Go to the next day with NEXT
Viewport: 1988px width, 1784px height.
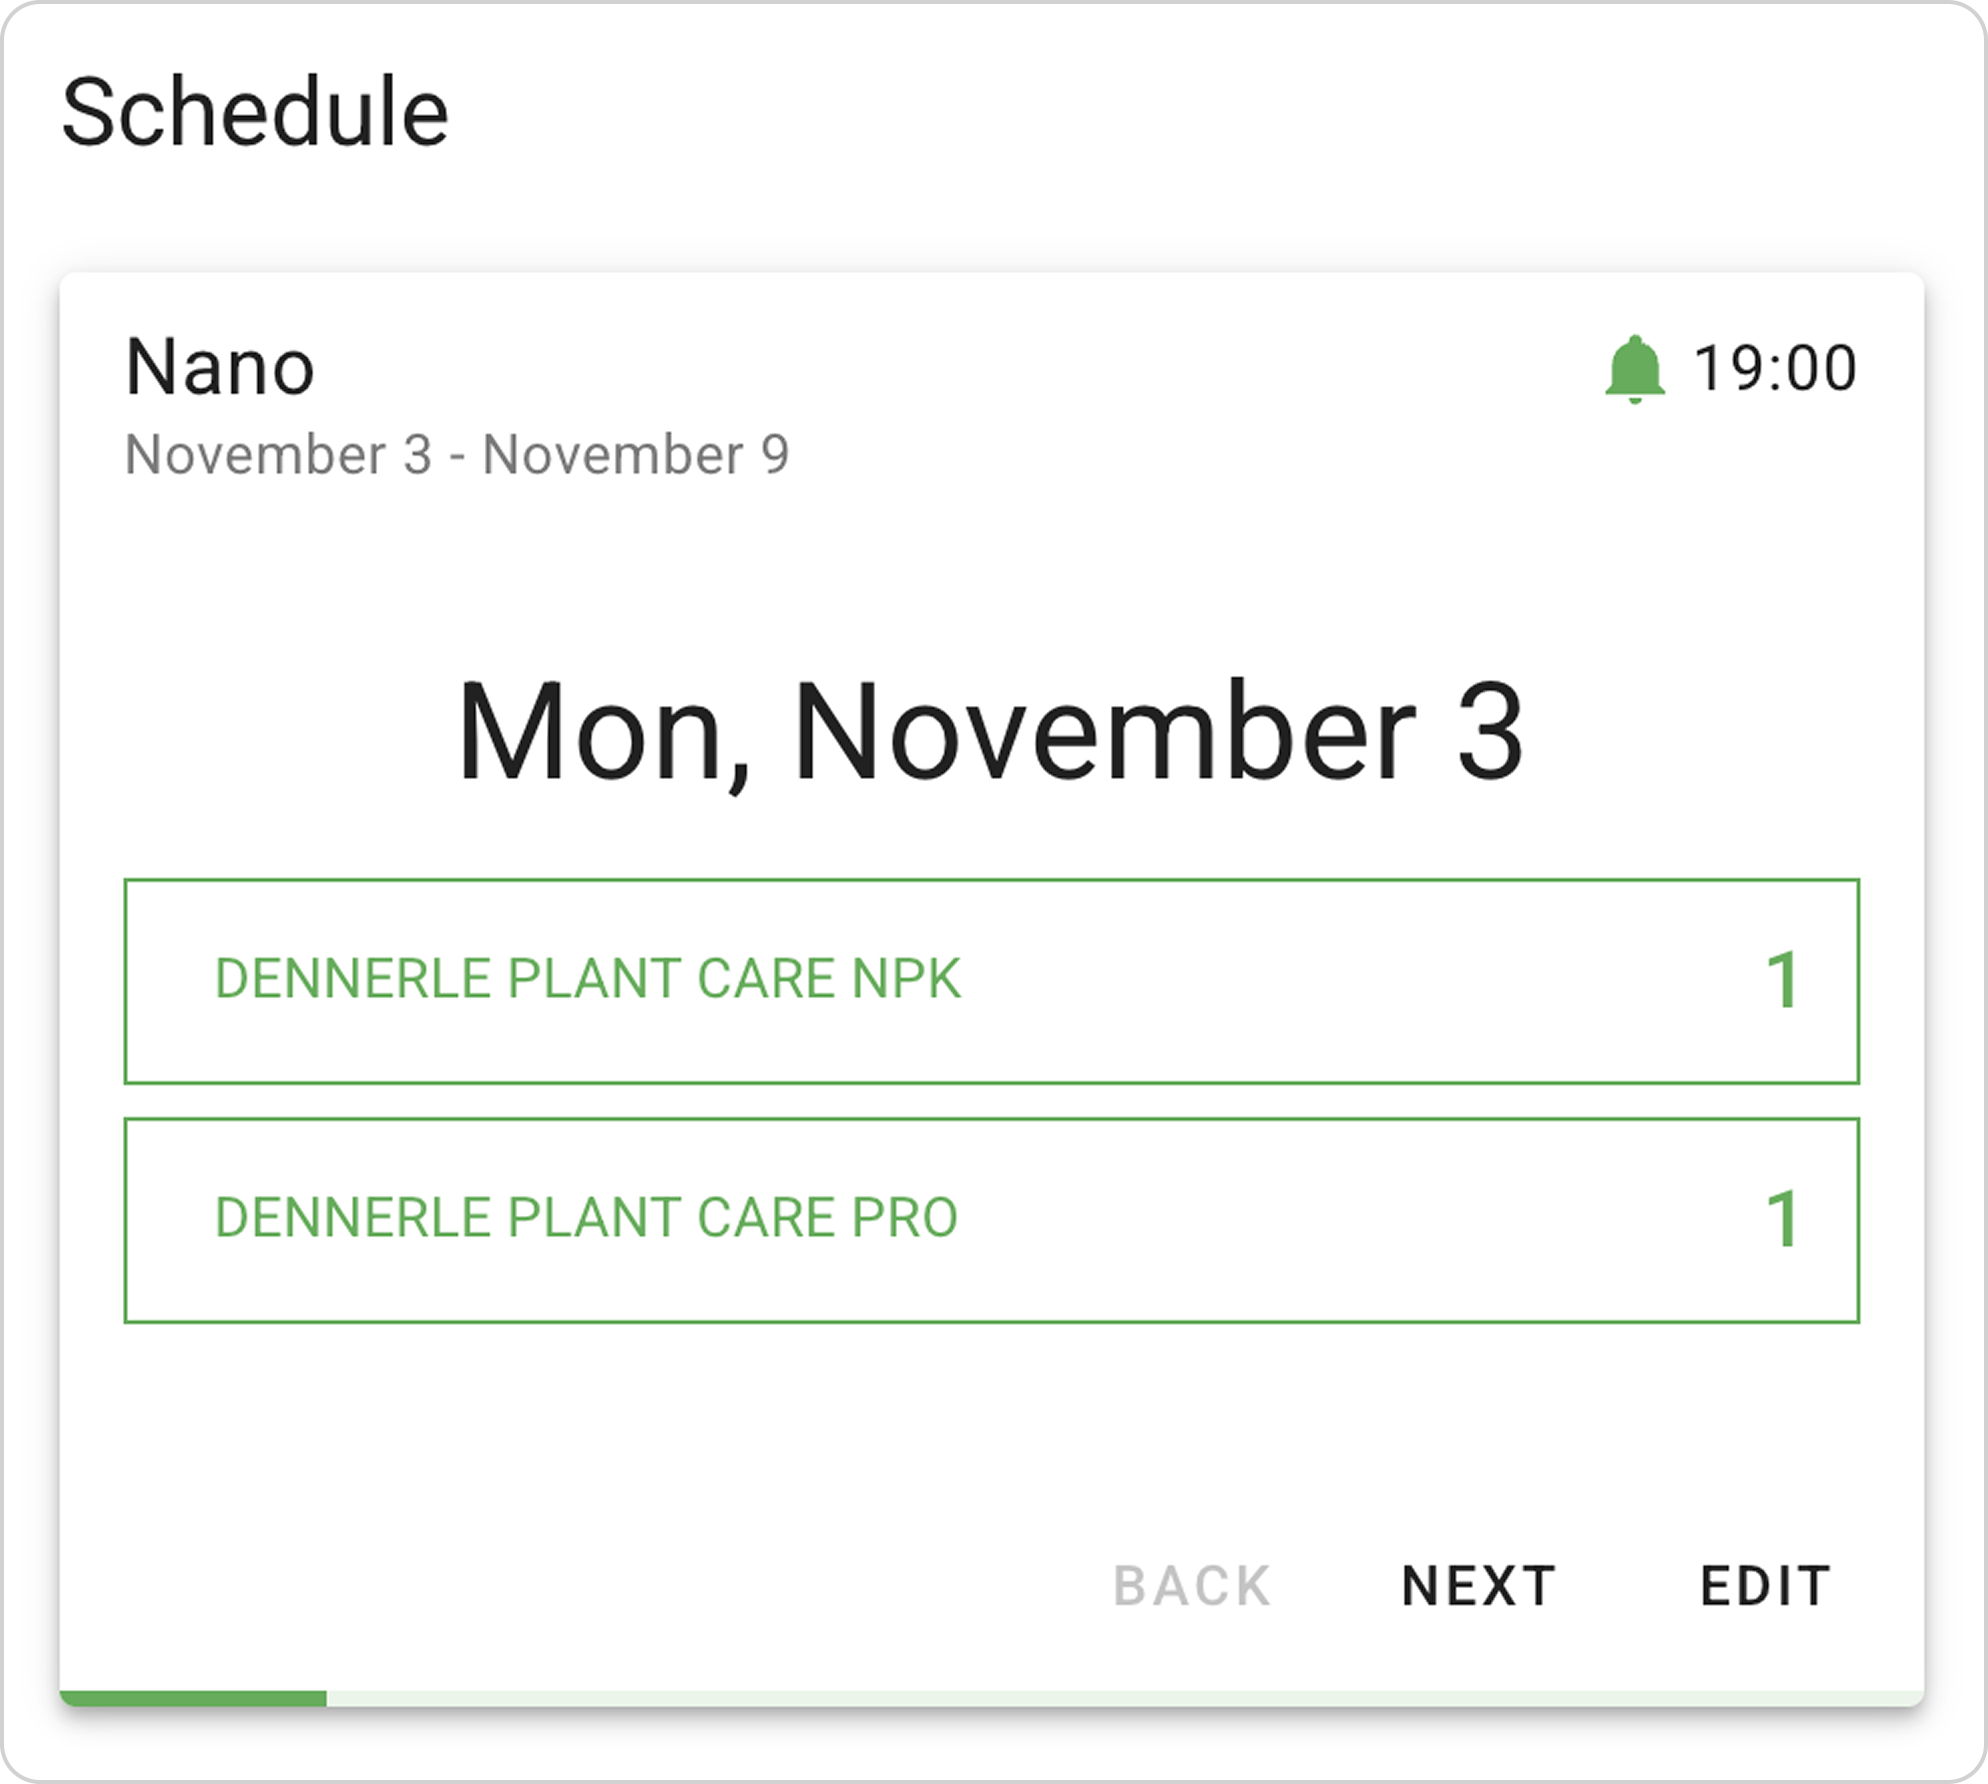tap(1478, 1586)
